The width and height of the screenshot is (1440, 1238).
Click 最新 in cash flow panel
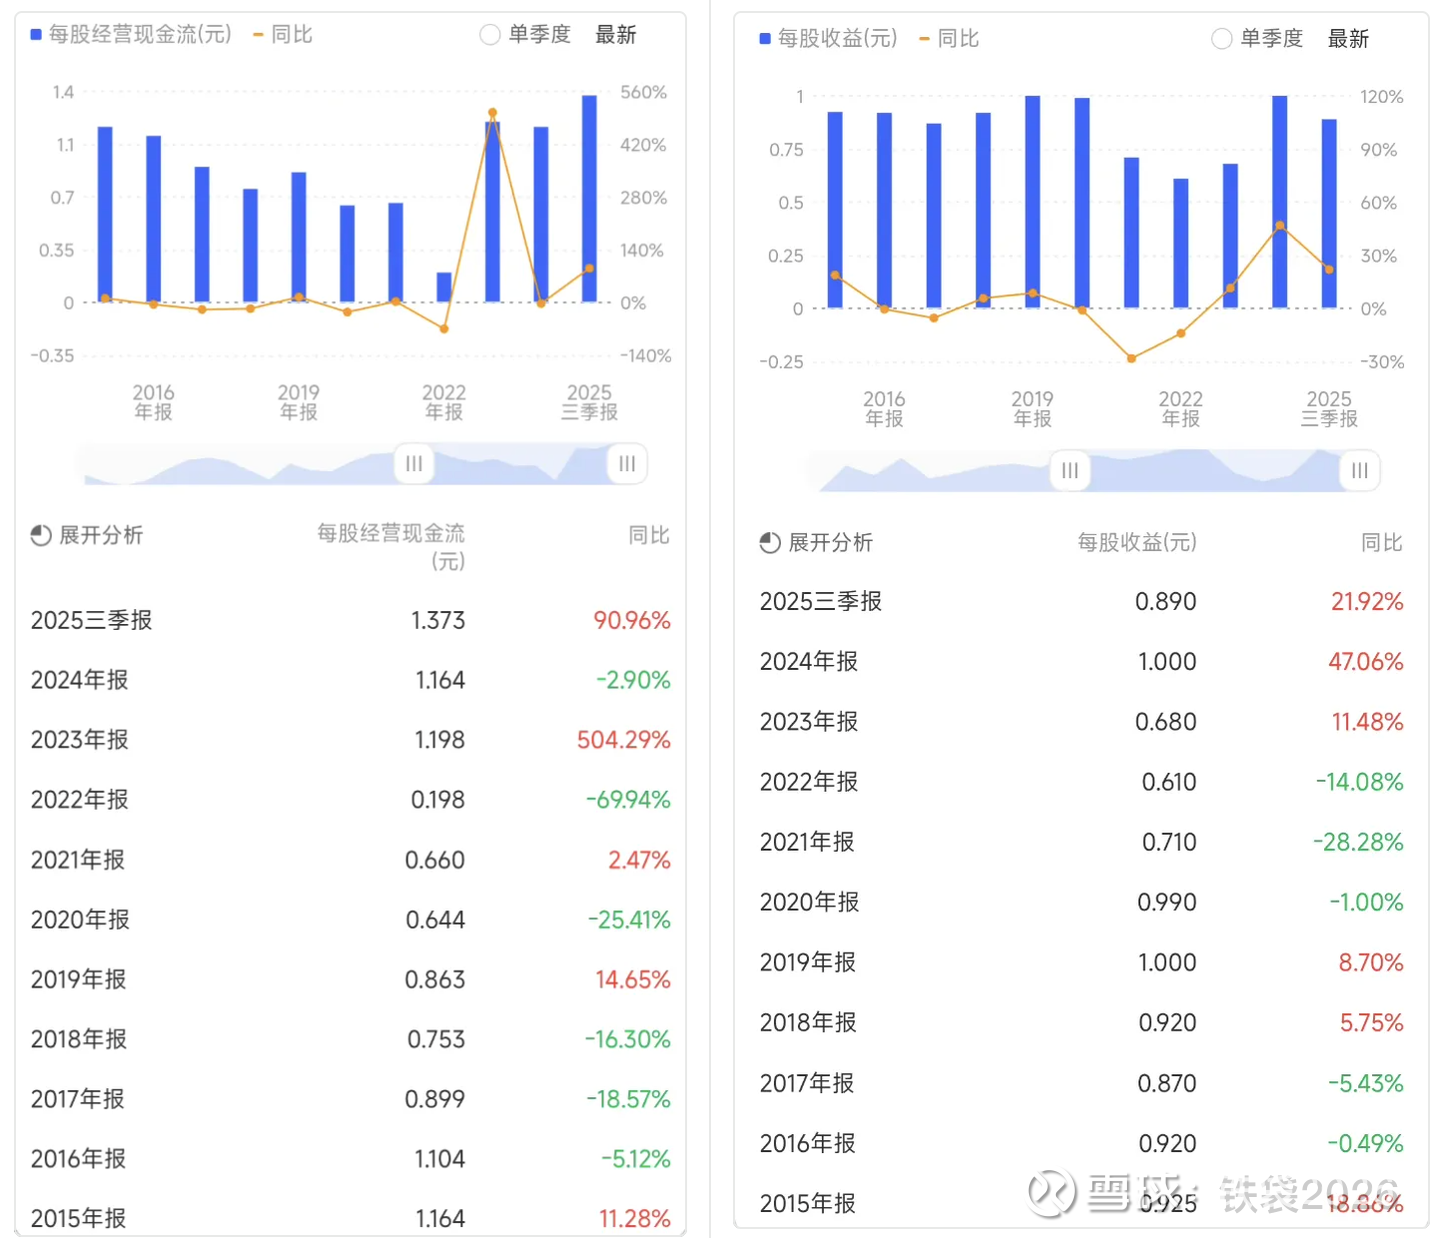[616, 35]
